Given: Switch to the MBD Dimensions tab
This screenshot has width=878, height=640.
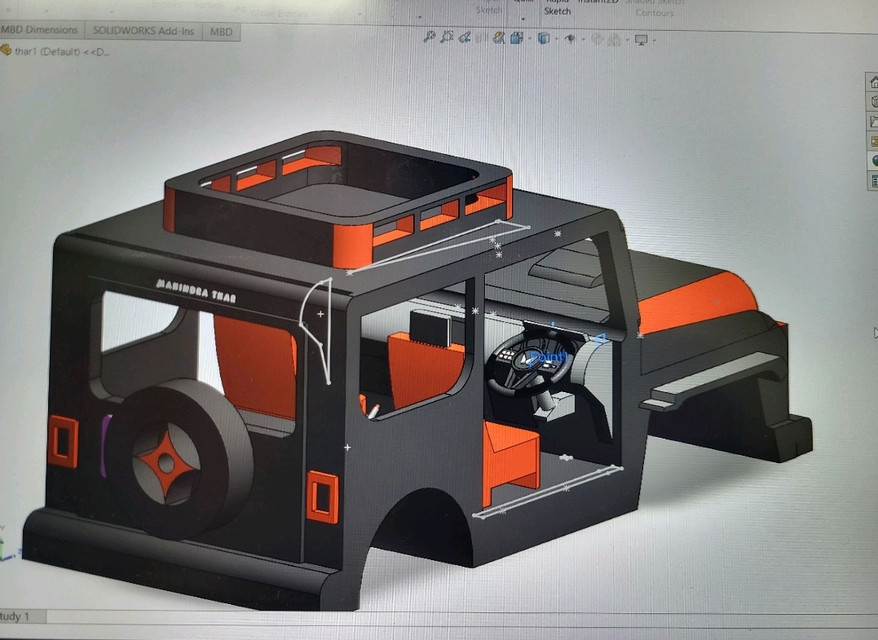Looking at the screenshot, I should coord(40,30).
